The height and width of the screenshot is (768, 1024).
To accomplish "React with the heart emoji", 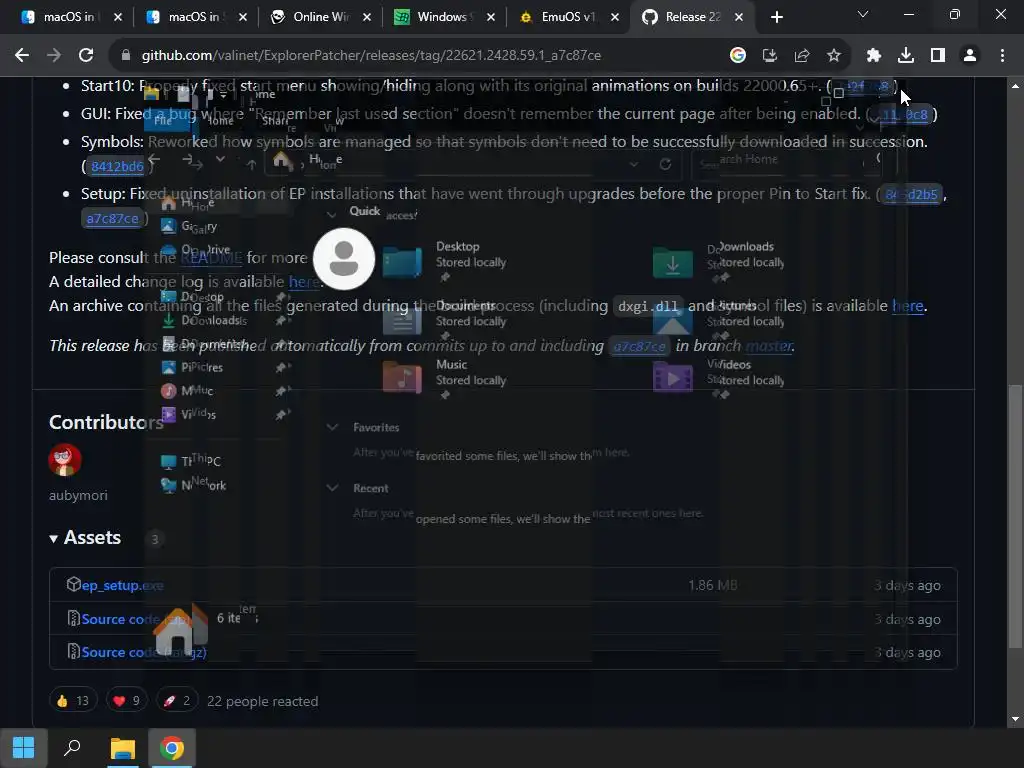I will pyautogui.click(x=127, y=701).
